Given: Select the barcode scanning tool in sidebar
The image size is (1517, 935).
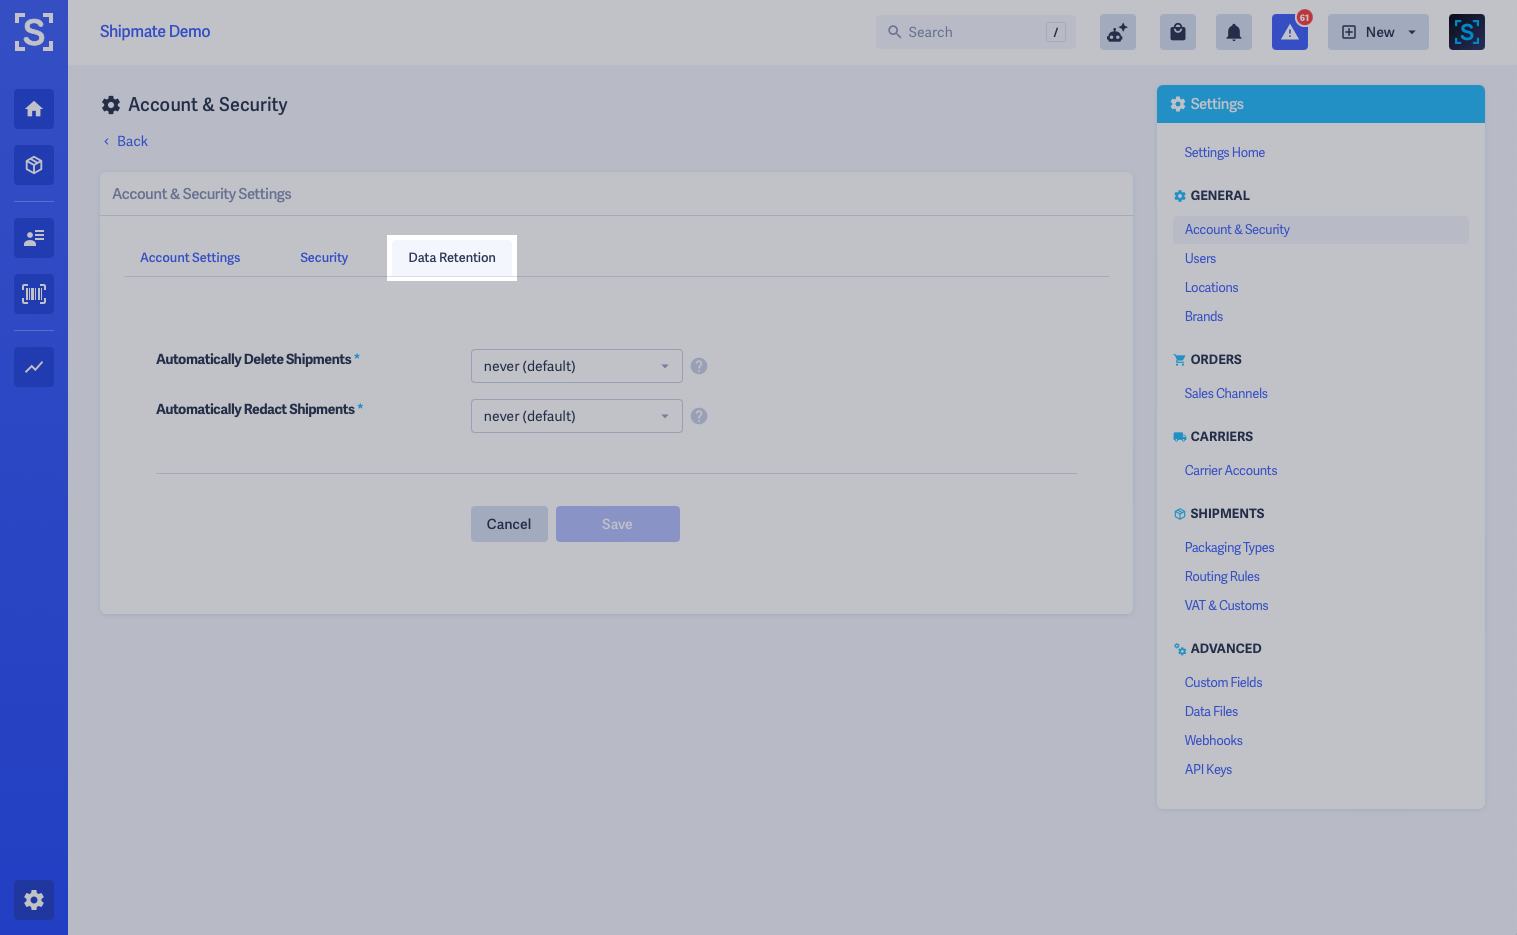Looking at the screenshot, I should (33, 294).
